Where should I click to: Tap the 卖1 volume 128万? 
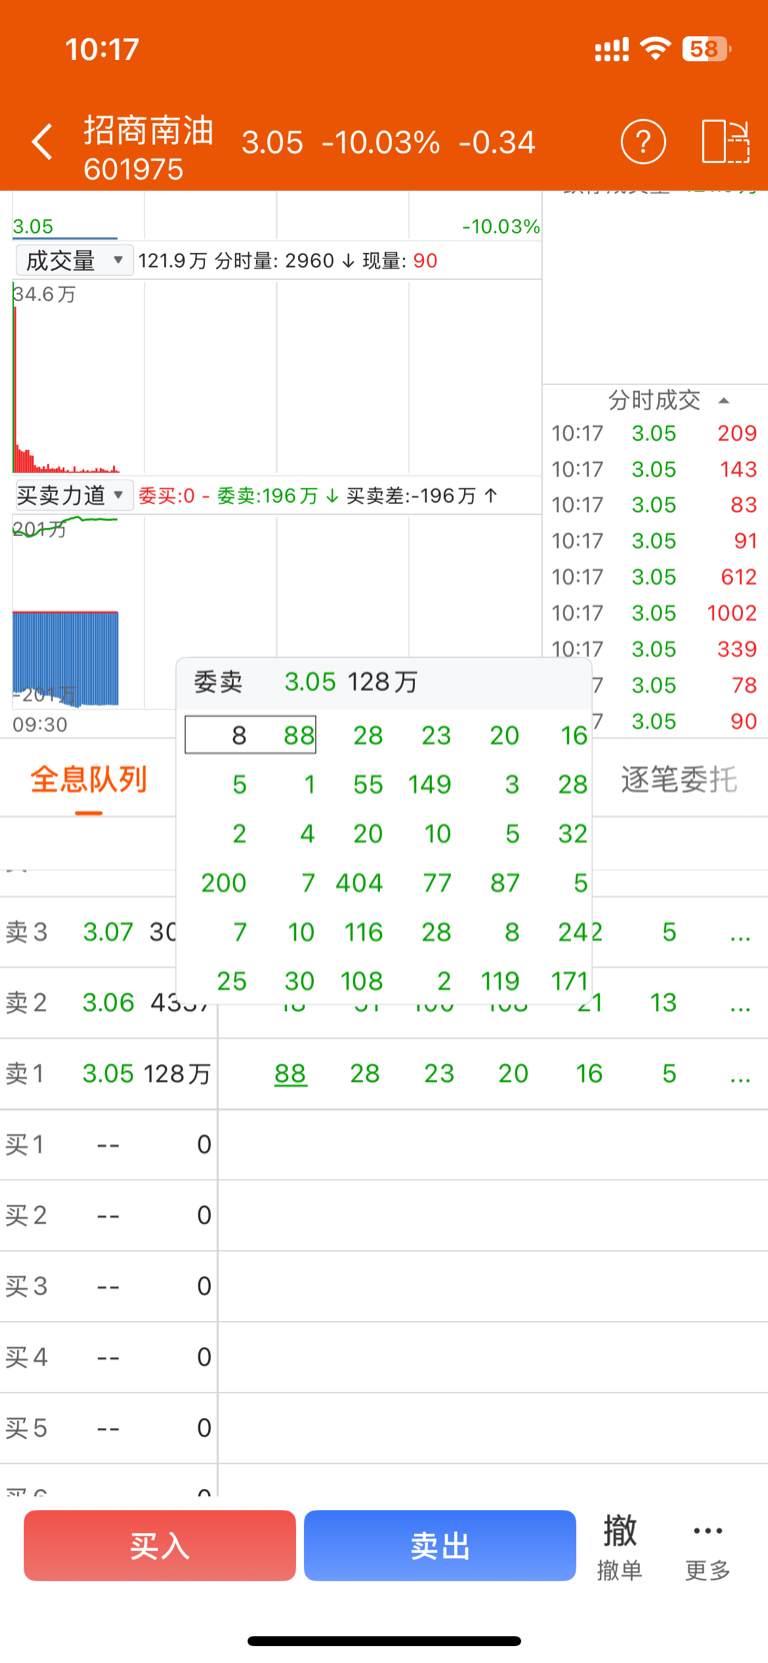[177, 1074]
